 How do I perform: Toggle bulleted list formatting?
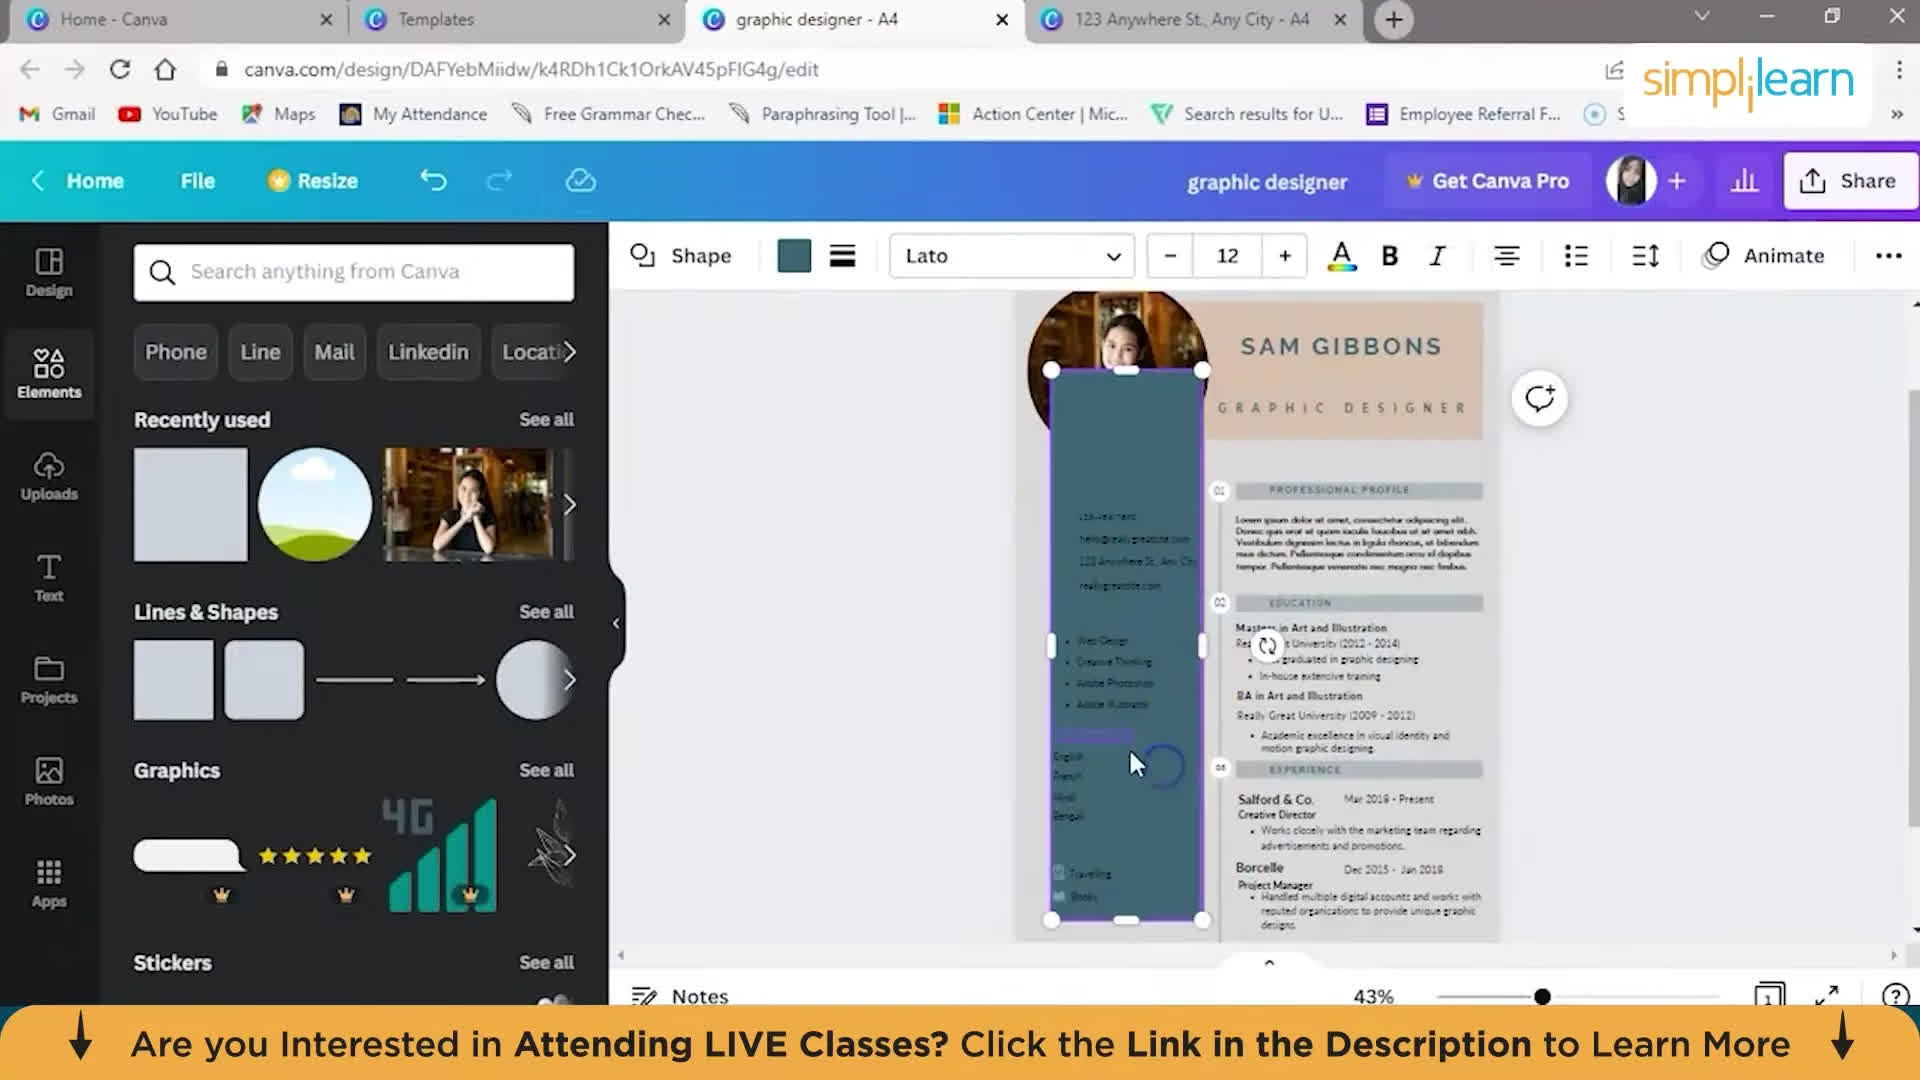coord(1576,256)
